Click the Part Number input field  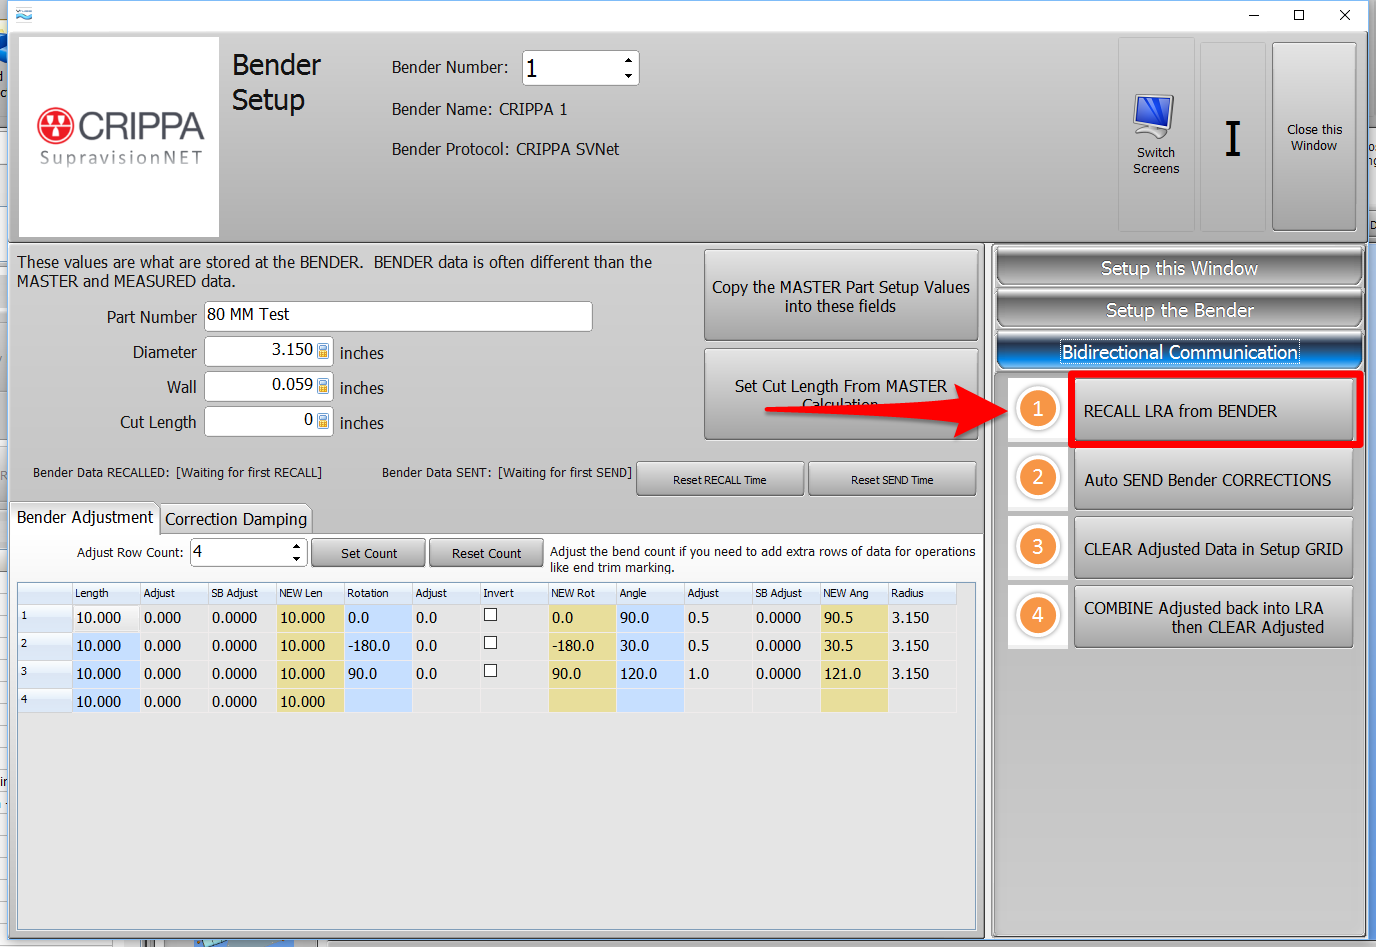click(x=398, y=316)
